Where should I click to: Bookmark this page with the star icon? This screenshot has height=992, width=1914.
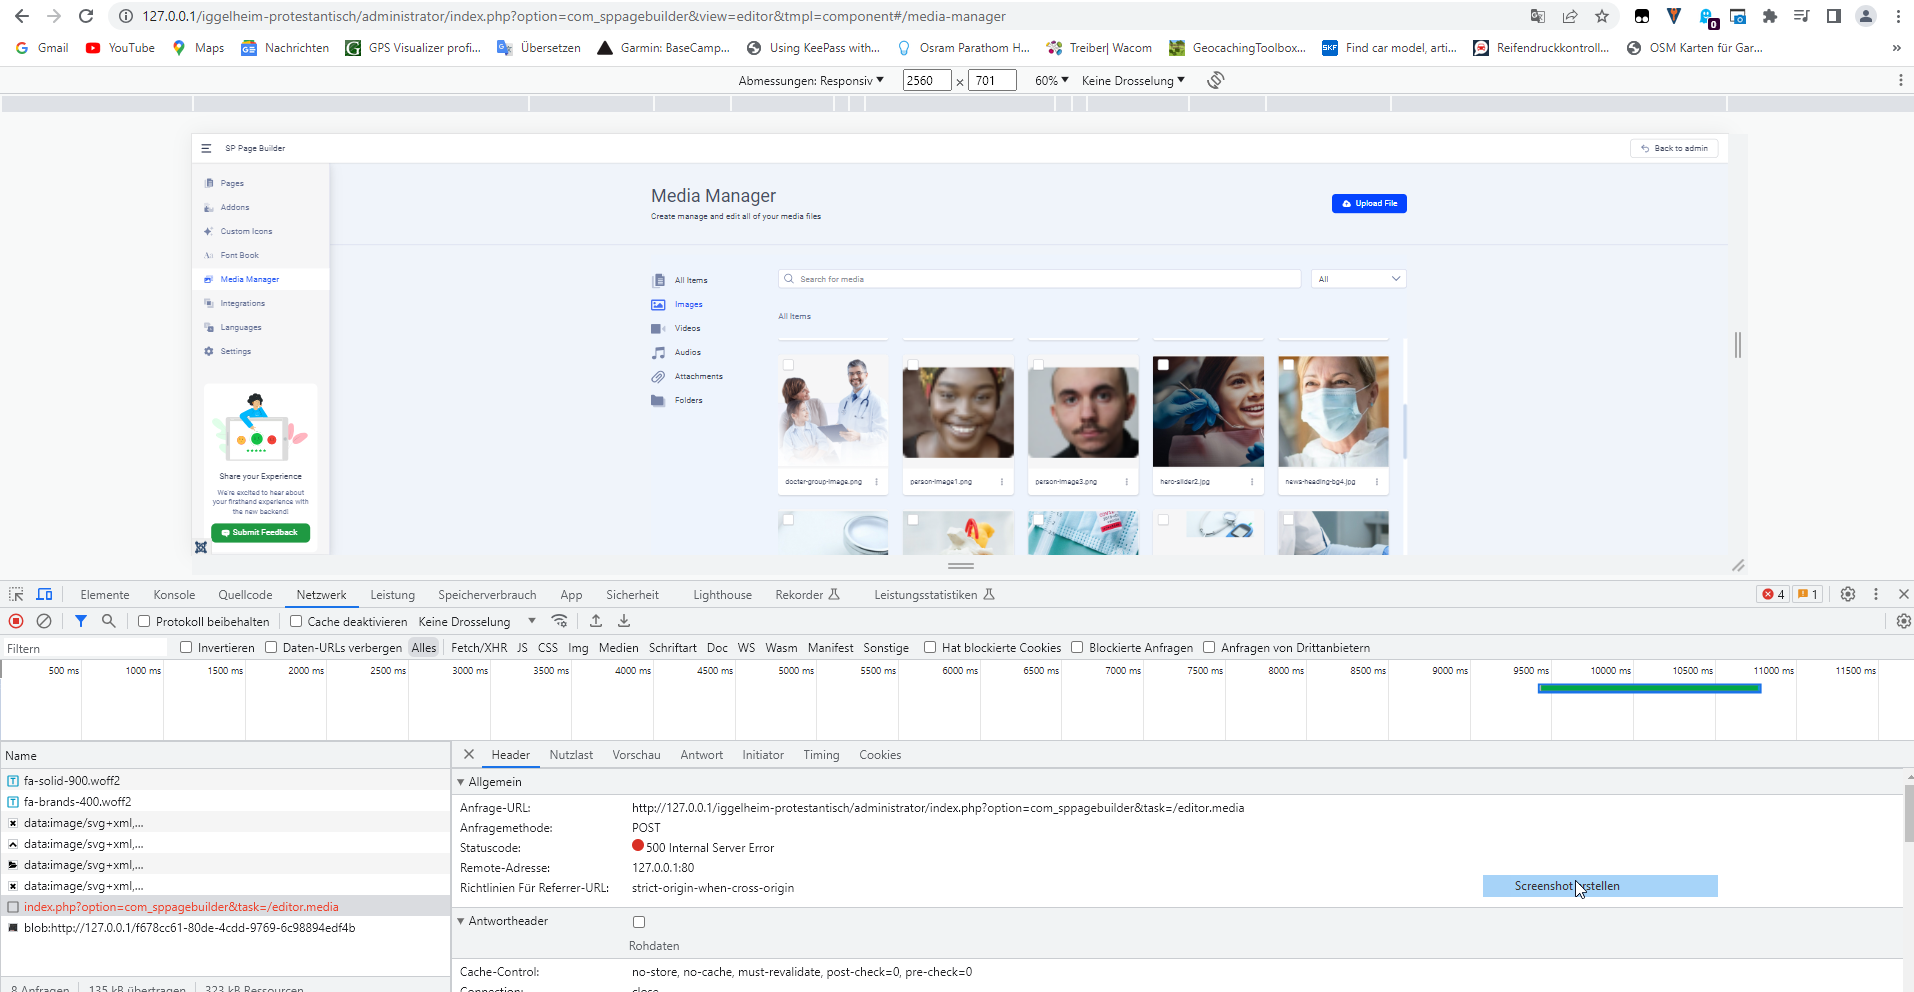[1602, 16]
